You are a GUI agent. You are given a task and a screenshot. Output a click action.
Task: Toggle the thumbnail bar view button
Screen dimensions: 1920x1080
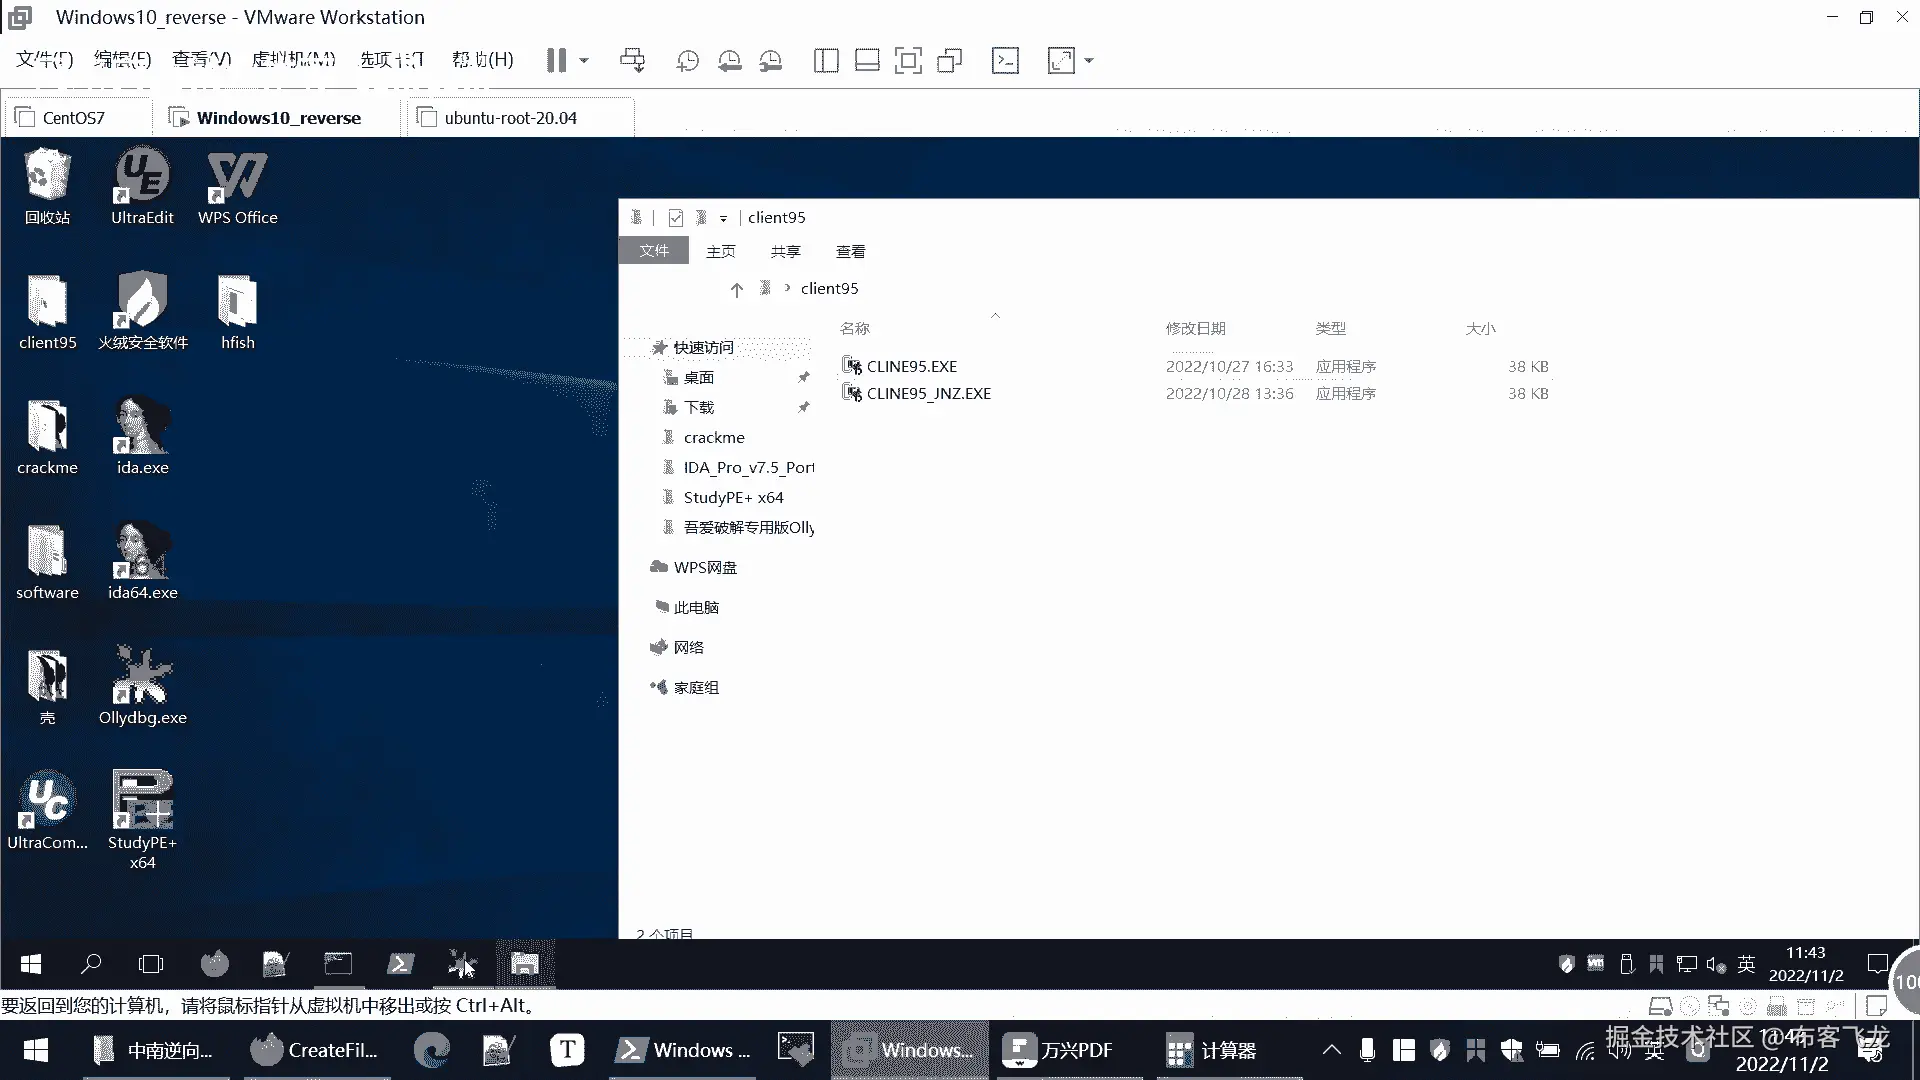(867, 61)
